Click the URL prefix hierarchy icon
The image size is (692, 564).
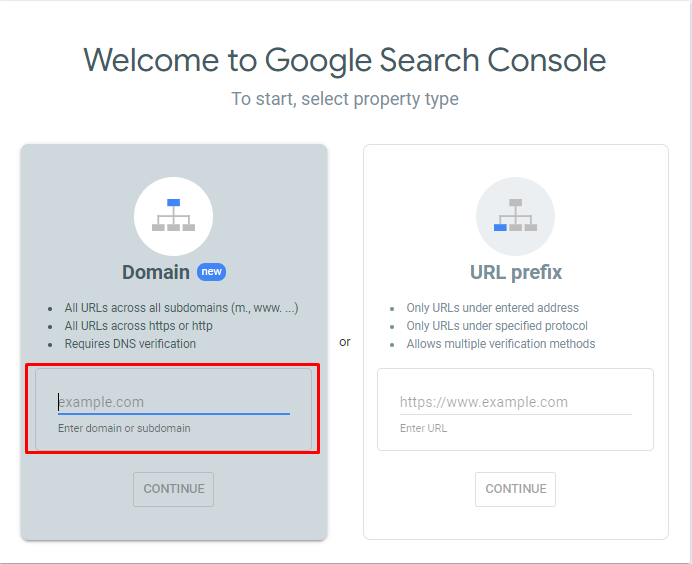coord(515,216)
